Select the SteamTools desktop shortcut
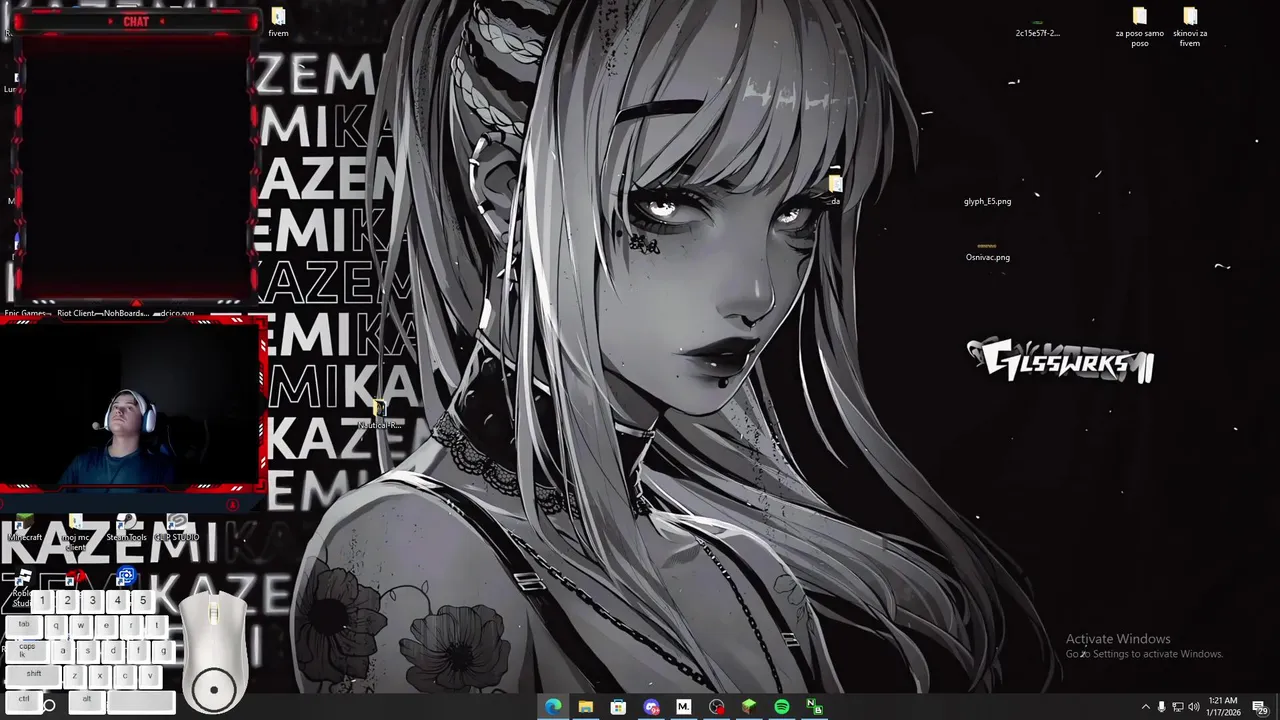This screenshot has width=1280, height=720. [x=126, y=528]
